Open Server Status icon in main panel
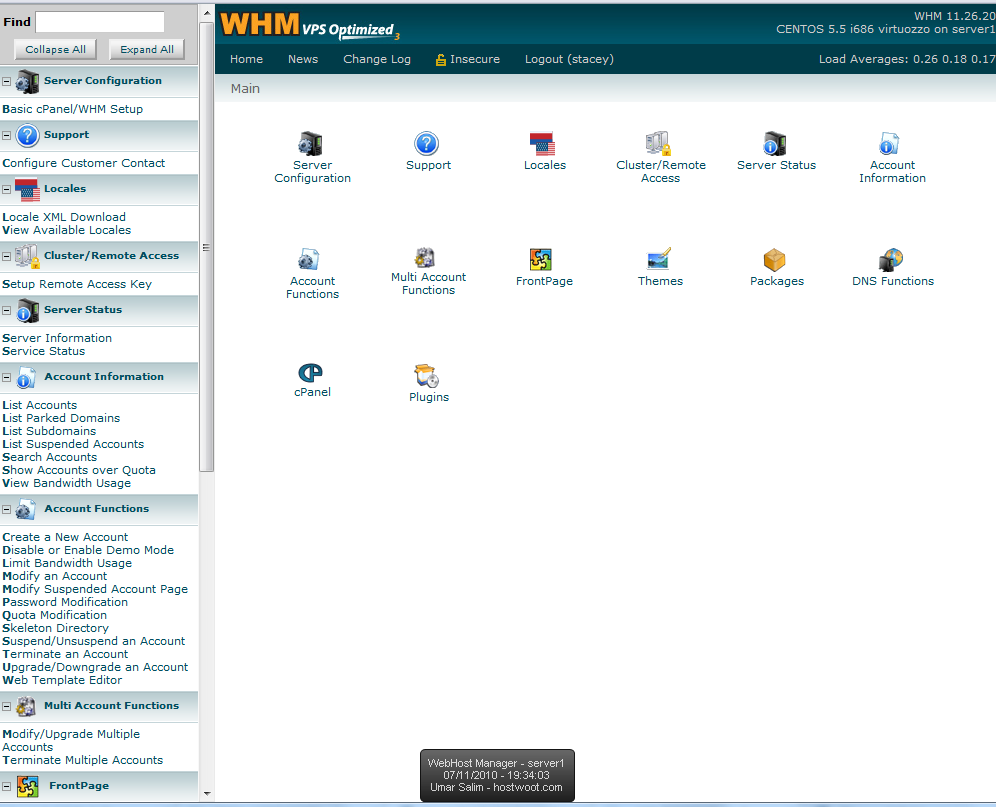Screen dimensions: 996x807 tap(775, 144)
